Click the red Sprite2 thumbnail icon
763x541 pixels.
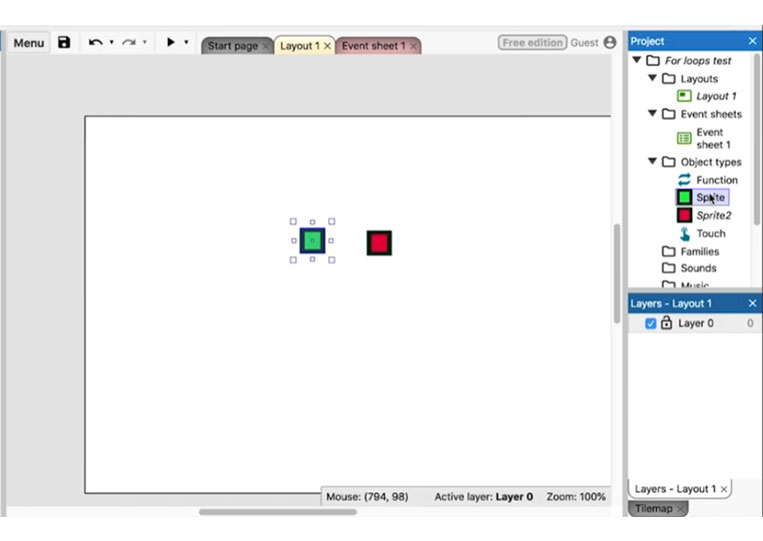click(x=684, y=215)
